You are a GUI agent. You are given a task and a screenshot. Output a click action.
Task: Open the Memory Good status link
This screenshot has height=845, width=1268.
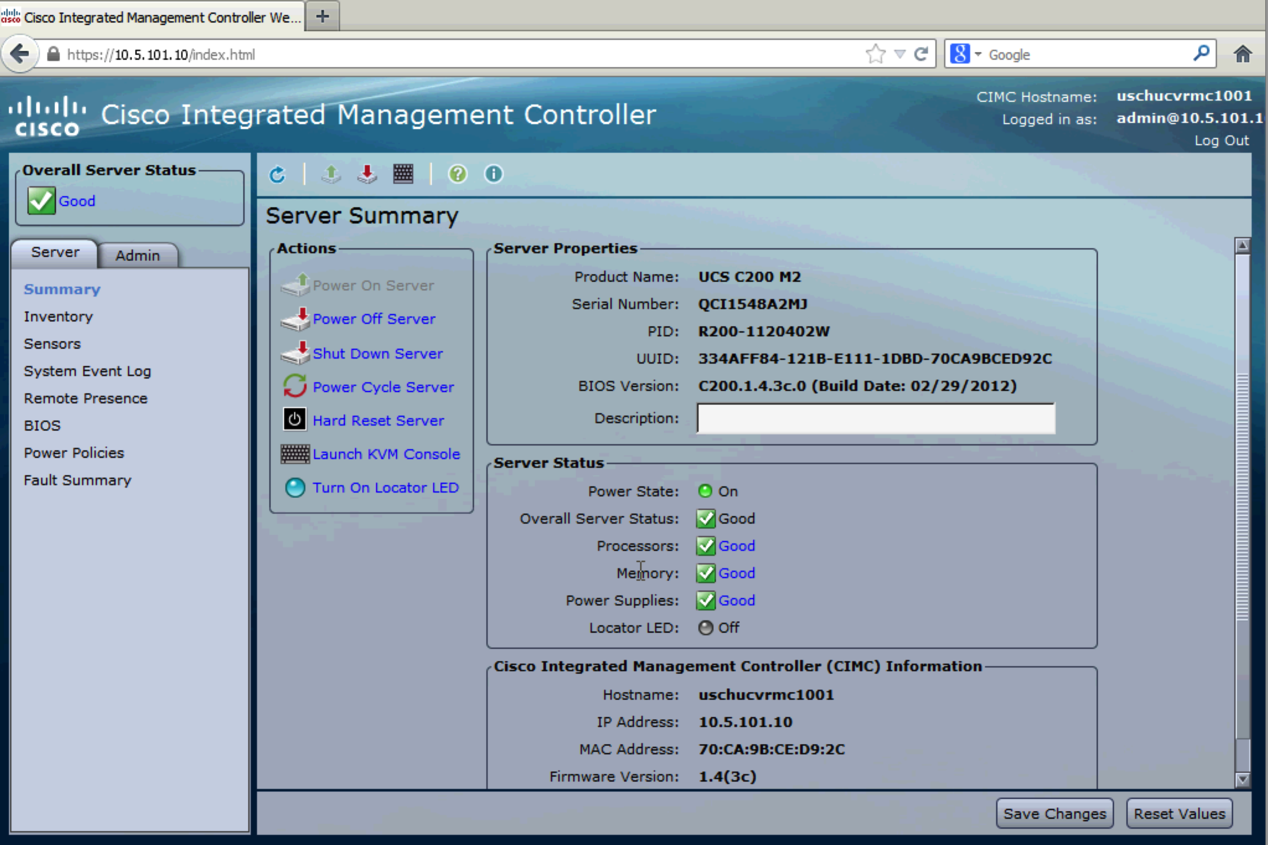[737, 573]
